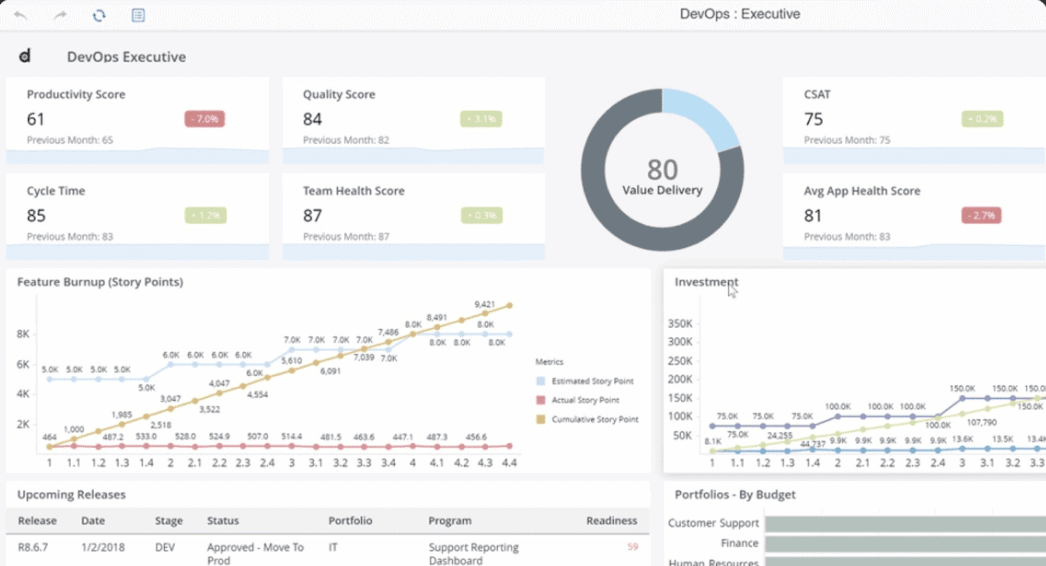Click the 'Quality Score' card title
Image resolution: width=1046 pixels, height=566 pixels.
pos(339,94)
